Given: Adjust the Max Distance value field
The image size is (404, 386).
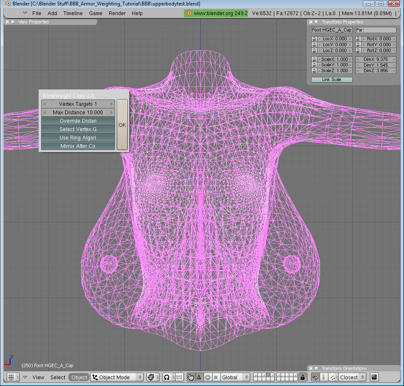Looking at the screenshot, I should coord(78,112).
